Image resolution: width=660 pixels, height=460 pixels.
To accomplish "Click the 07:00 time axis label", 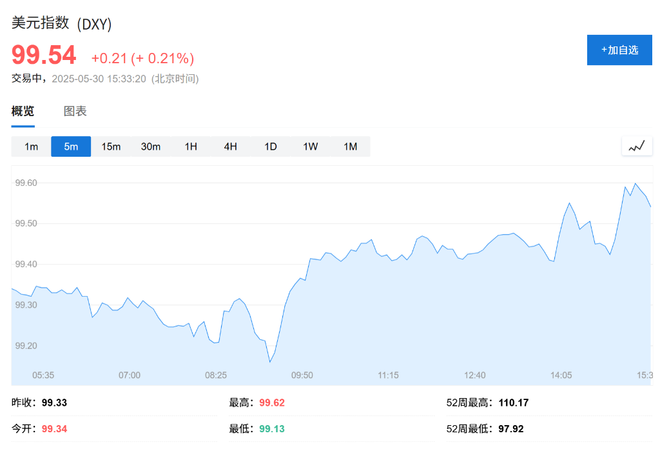I will [129, 375].
